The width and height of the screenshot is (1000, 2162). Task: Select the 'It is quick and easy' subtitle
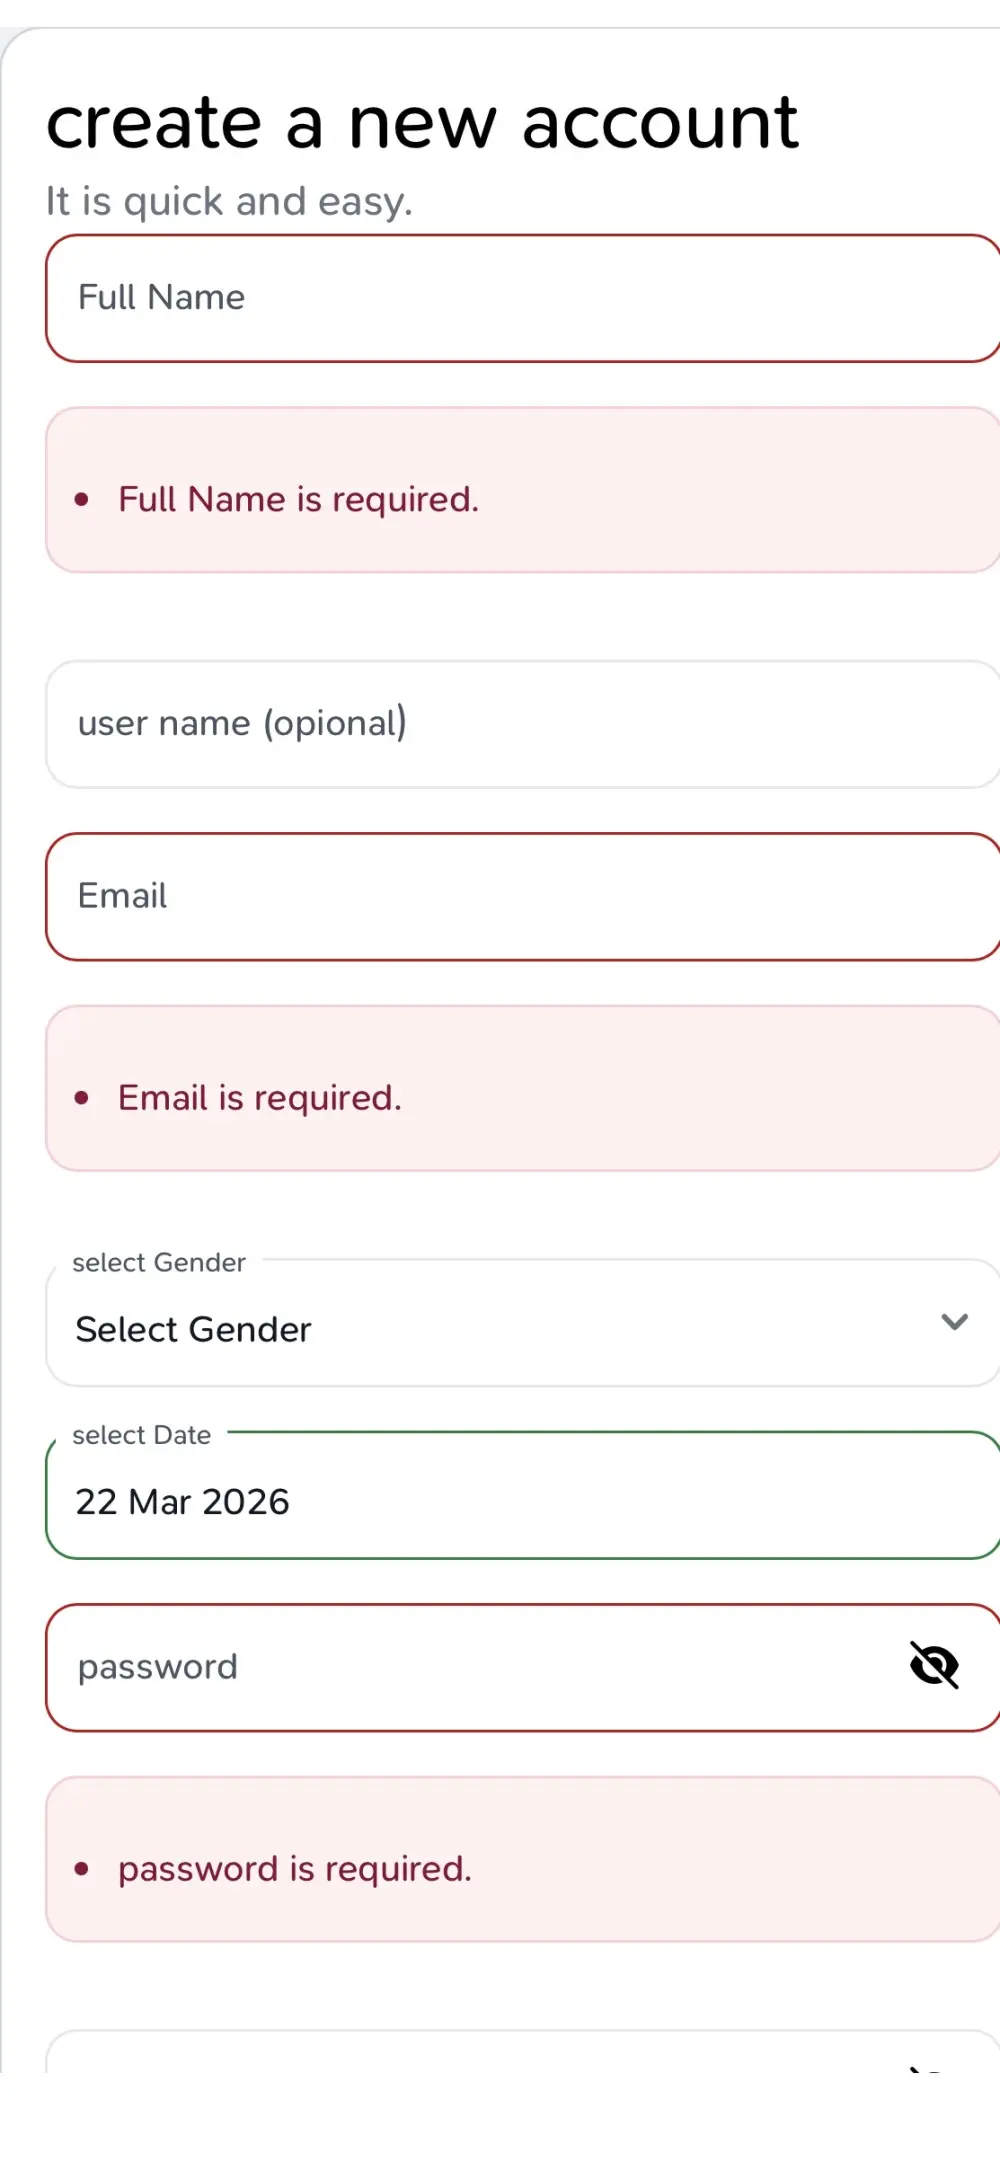[229, 200]
